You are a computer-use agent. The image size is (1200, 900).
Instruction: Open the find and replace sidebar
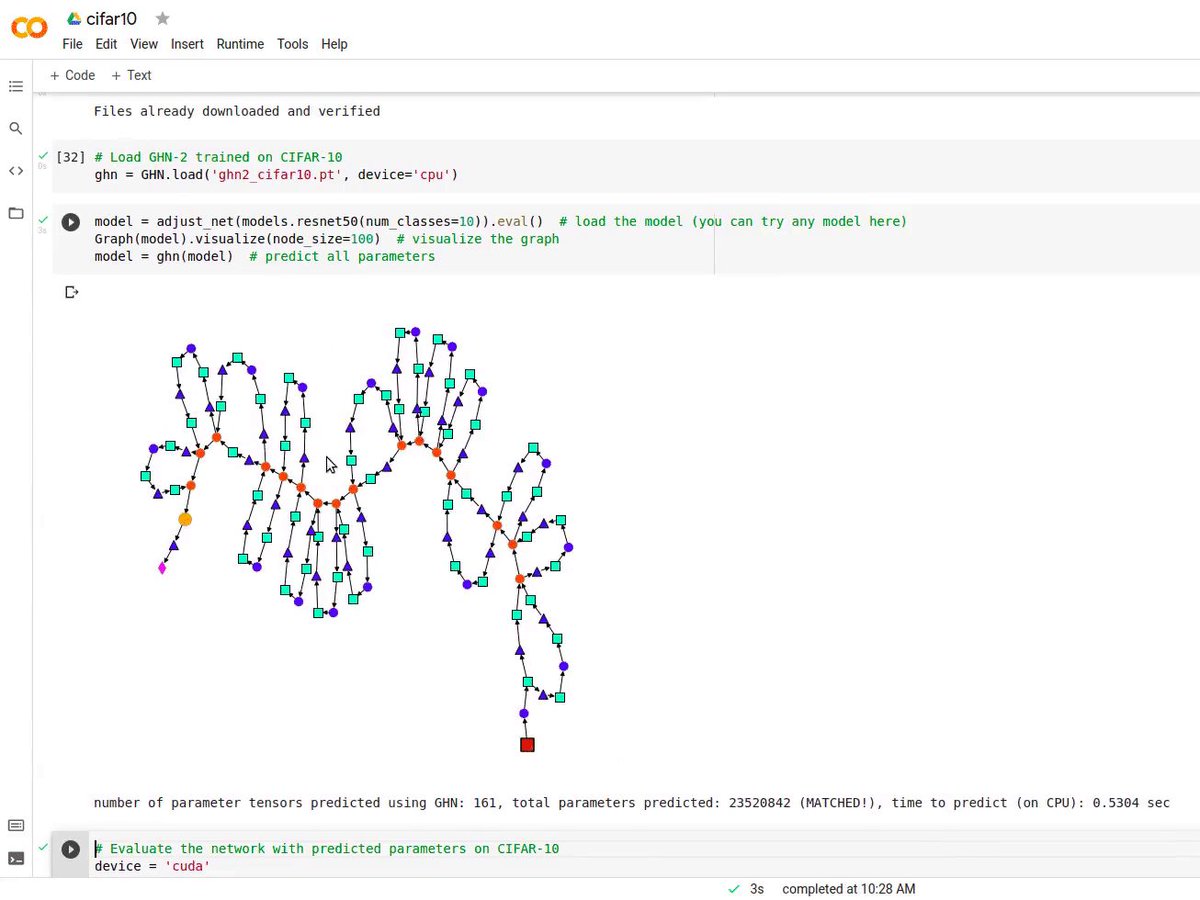(15, 129)
